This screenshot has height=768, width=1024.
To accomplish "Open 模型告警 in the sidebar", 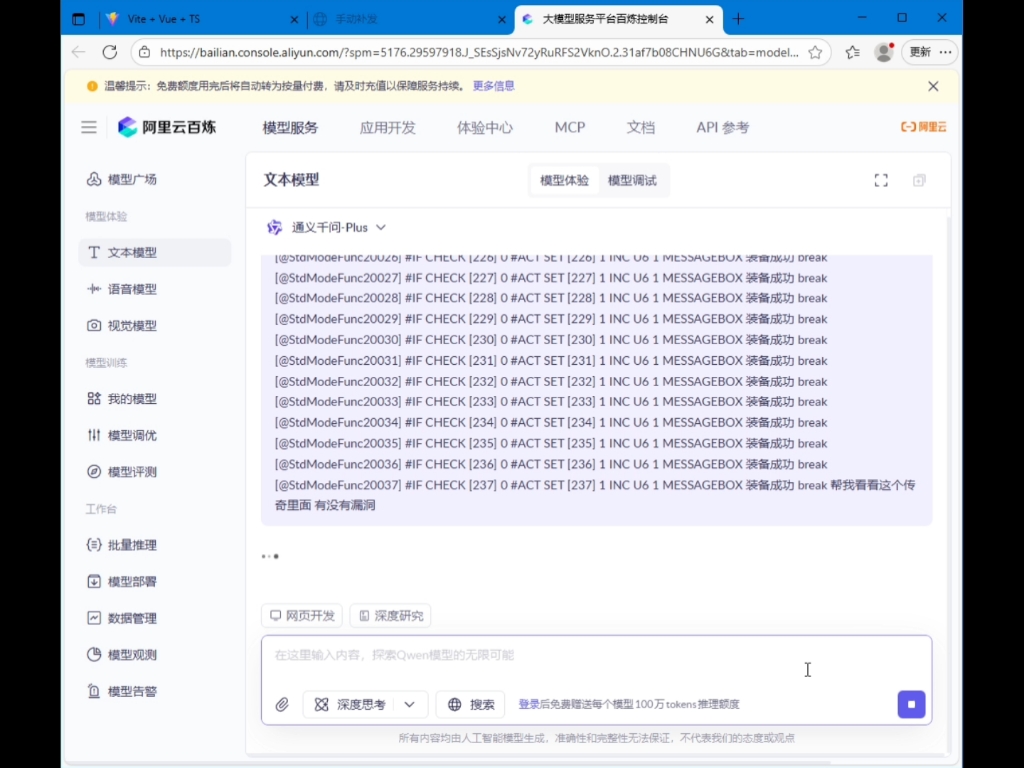I will [x=122, y=691].
